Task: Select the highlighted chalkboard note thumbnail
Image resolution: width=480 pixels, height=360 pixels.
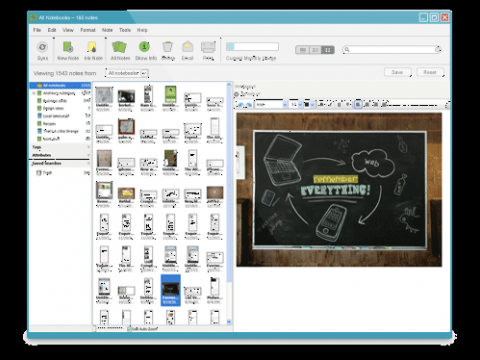Action: [170, 290]
